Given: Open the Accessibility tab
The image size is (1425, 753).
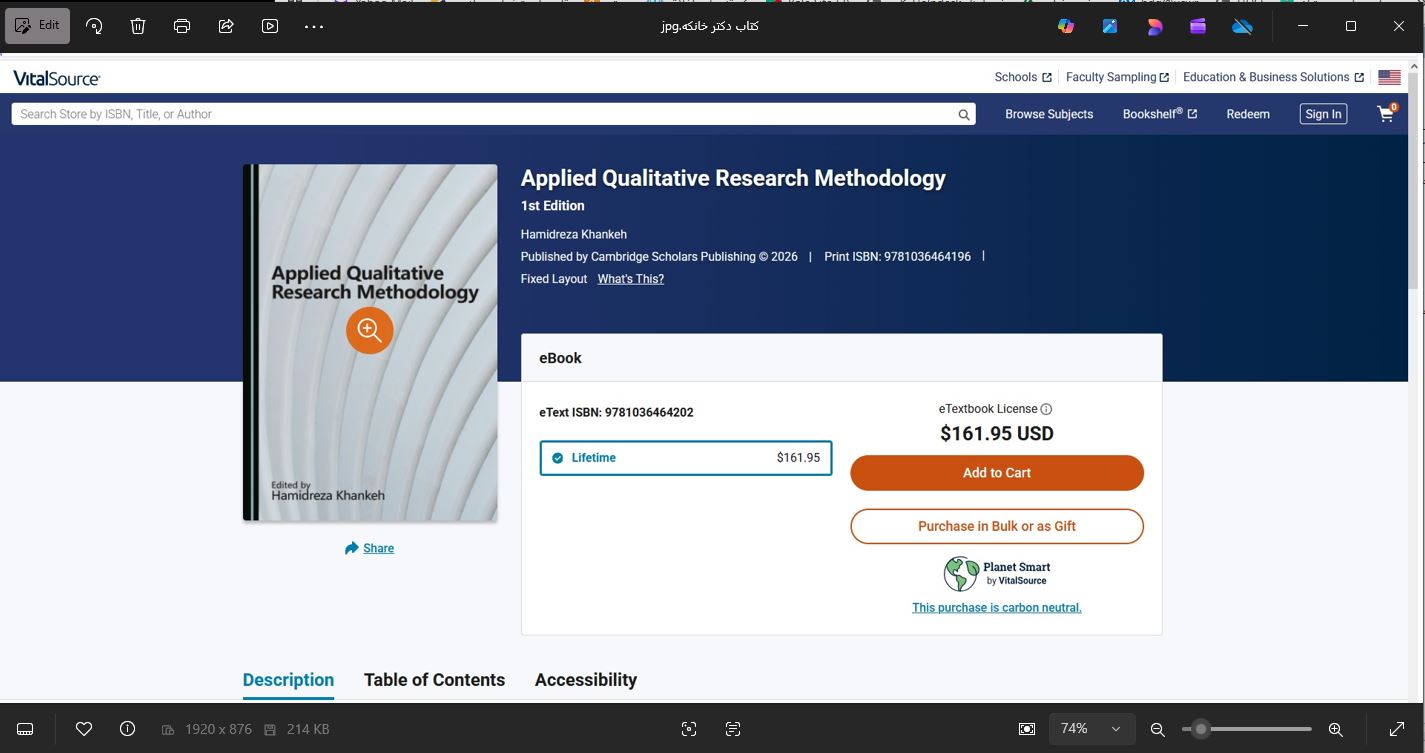Looking at the screenshot, I should coord(585,680).
